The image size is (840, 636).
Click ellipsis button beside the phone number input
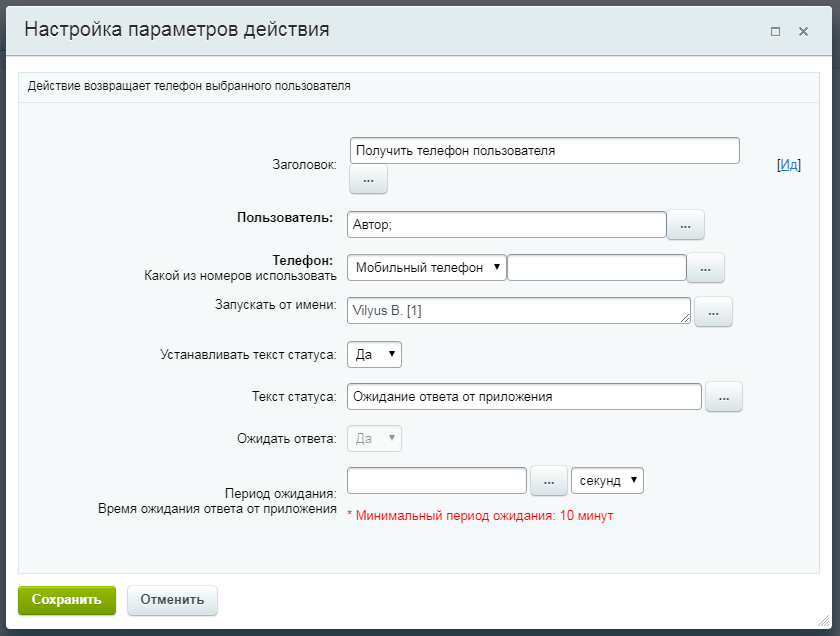(705, 268)
